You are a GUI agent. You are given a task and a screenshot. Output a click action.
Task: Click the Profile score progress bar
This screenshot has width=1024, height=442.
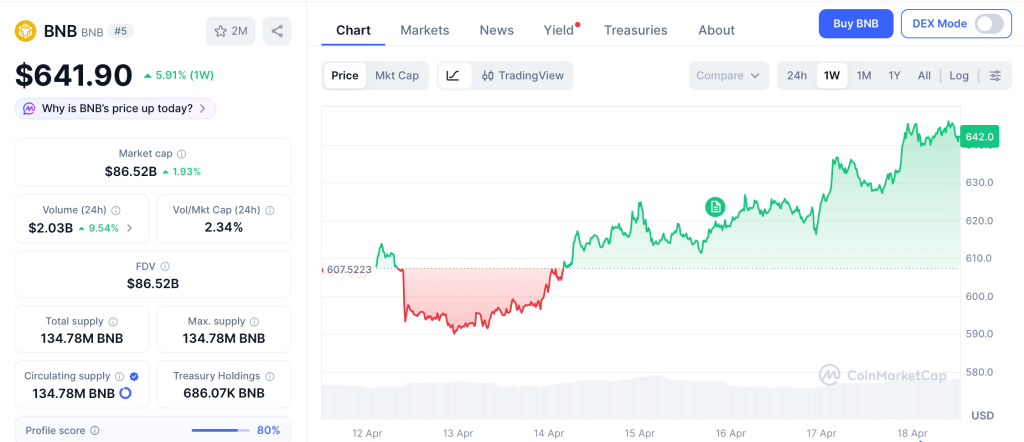pyautogui.click(x=219, y=430)
